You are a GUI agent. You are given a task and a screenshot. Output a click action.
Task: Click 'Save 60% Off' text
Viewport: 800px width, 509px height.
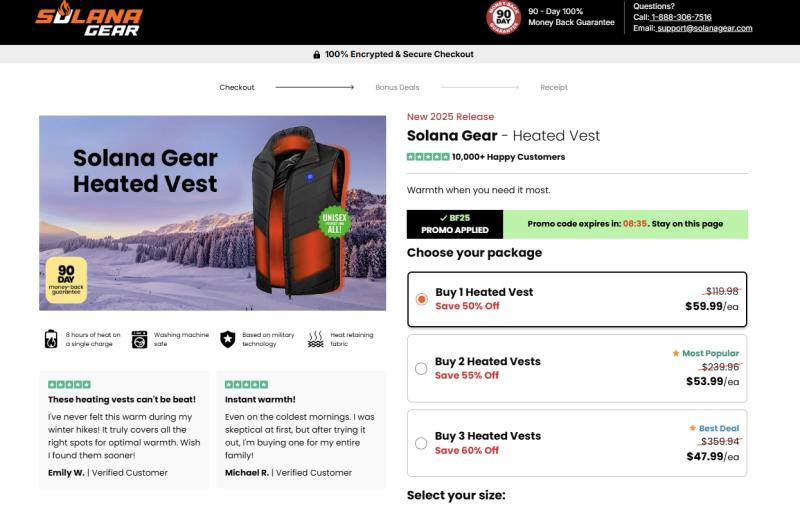click(467, 450)
